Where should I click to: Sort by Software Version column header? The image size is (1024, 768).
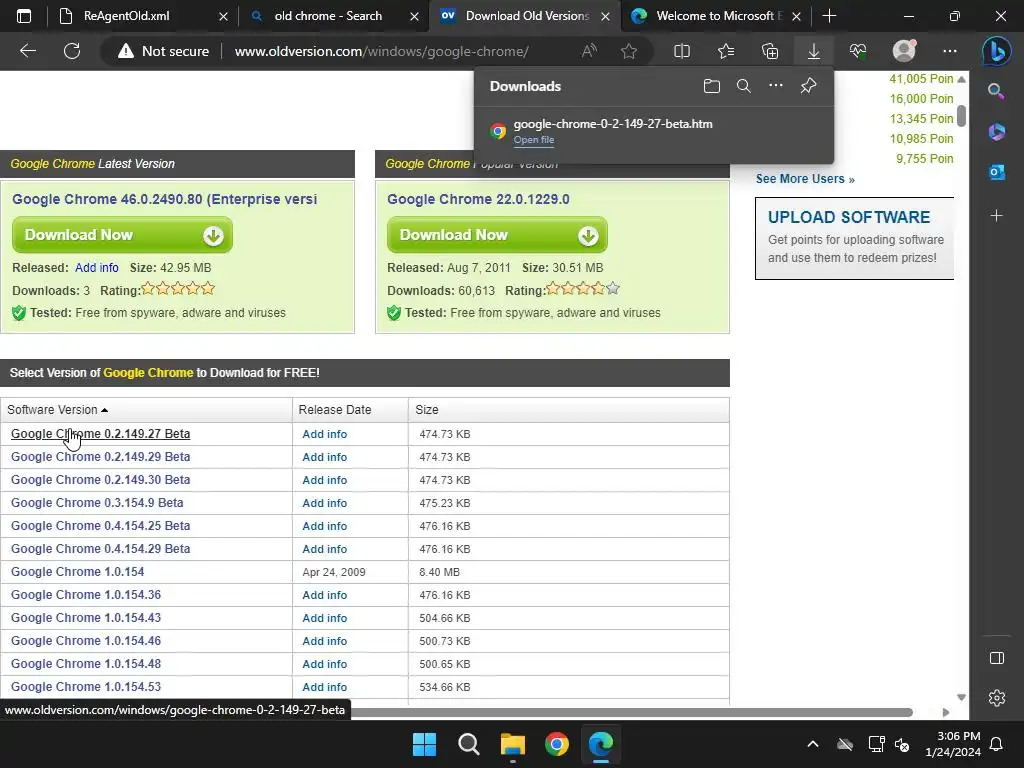pos(146,410)
